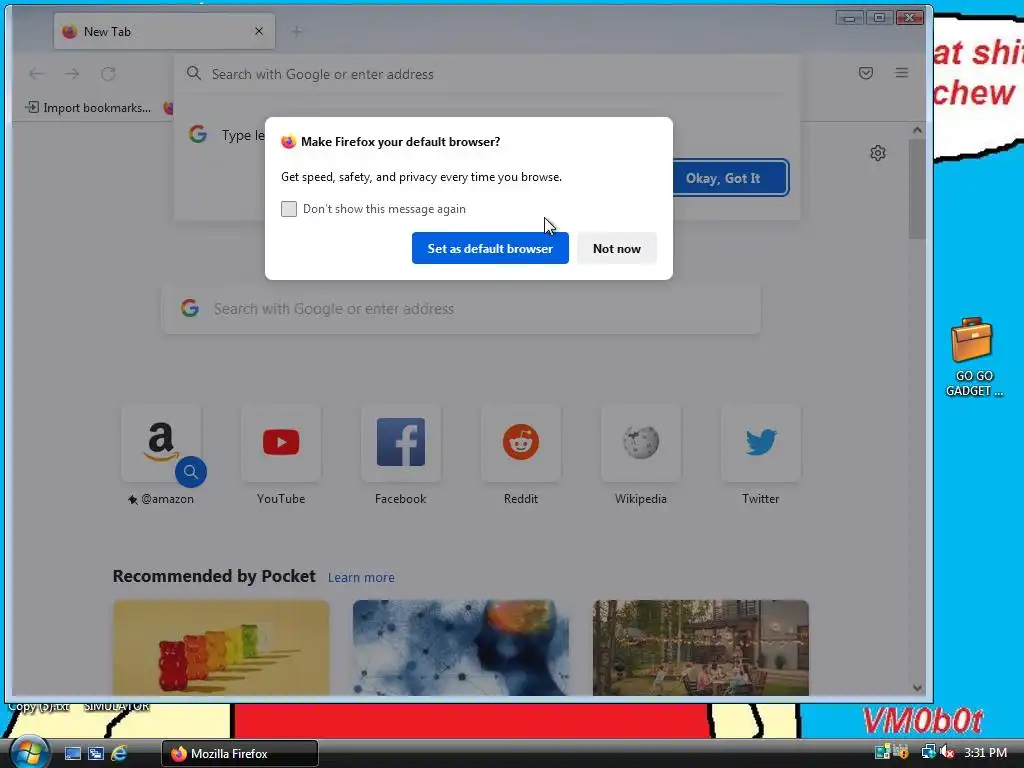Image resolution: width=1024 pixels, height=768 pixels.
Task: Open the gummy bears Pocket story thumbnail
Action: point(221,648)
